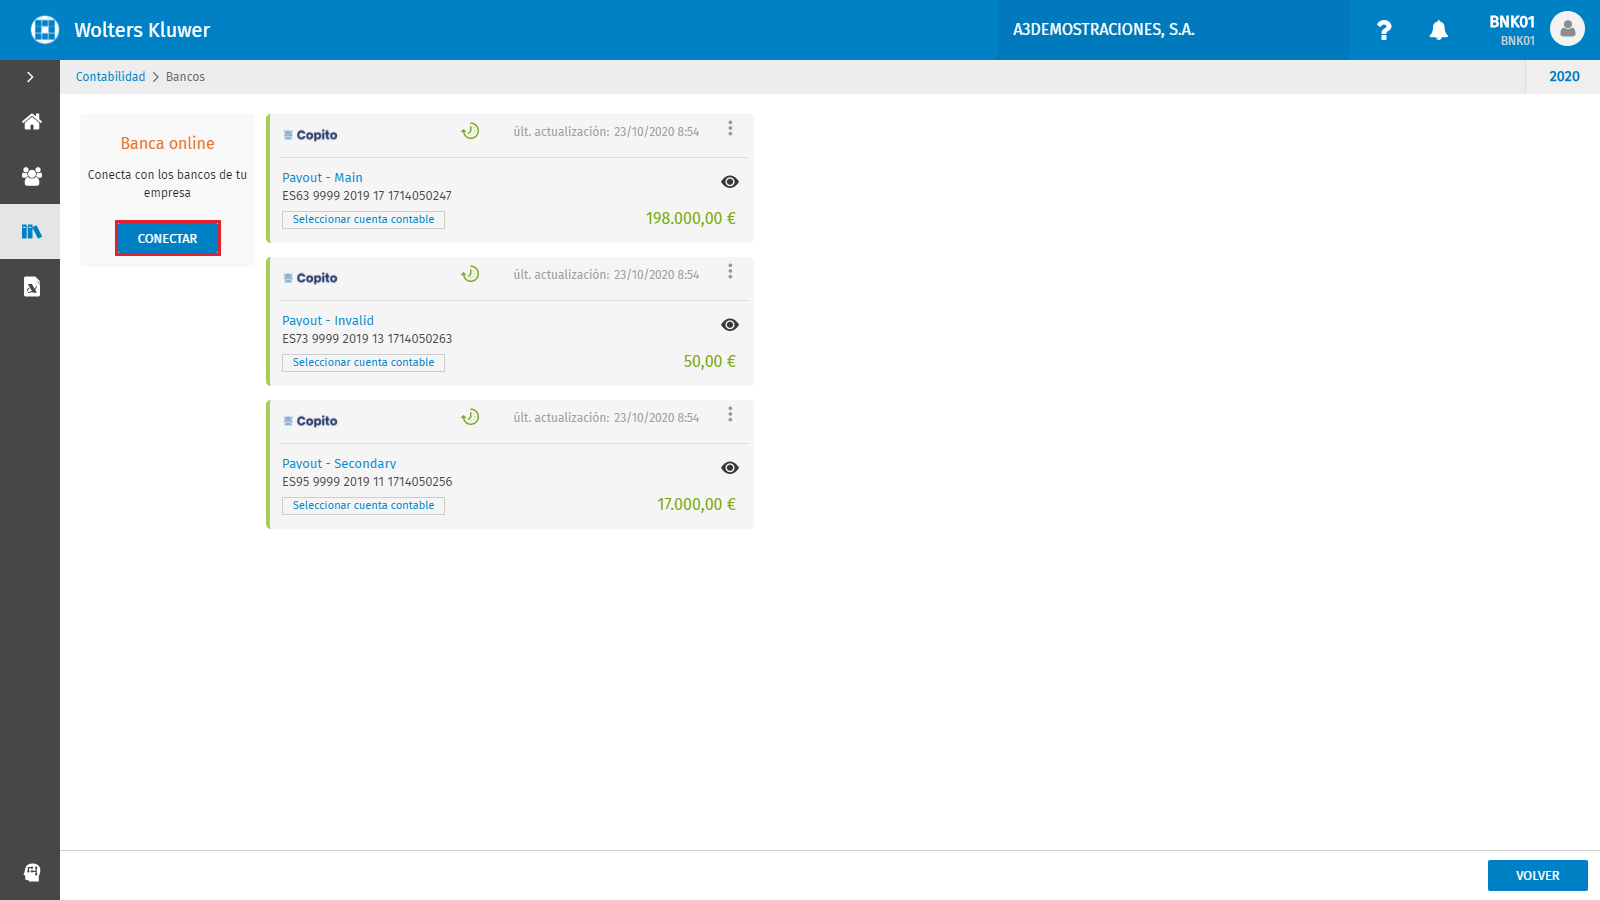Toggle the eye icon for Payout - Invalid
The width and height of the screenshot is (1600, 900).
pos(730,325)
